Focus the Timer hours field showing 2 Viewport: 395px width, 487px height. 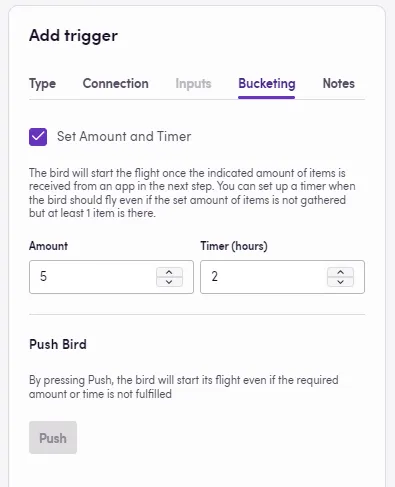click(x=282, y=277)
